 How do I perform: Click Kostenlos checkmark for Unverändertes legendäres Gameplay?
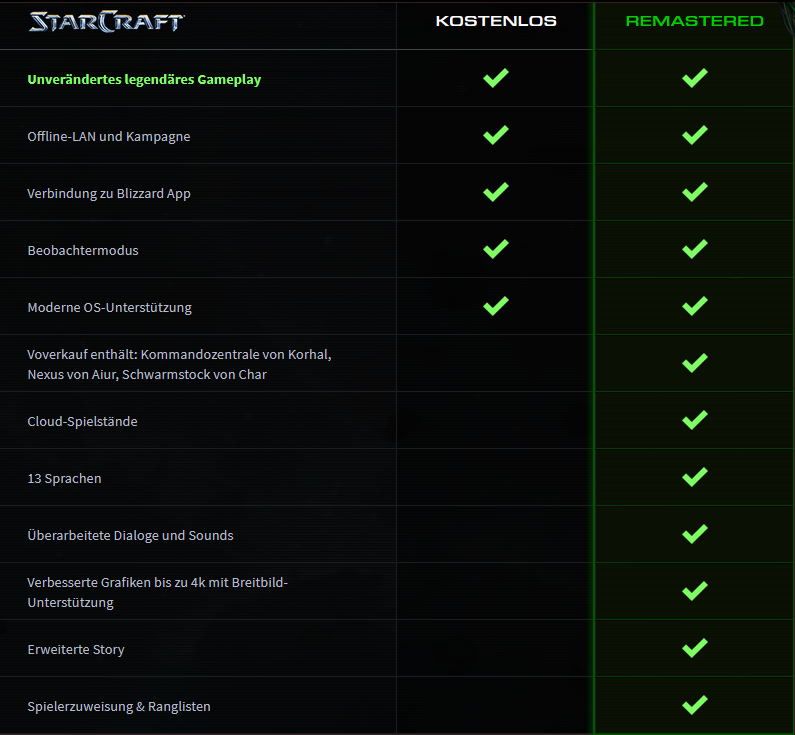click(496, 78)
